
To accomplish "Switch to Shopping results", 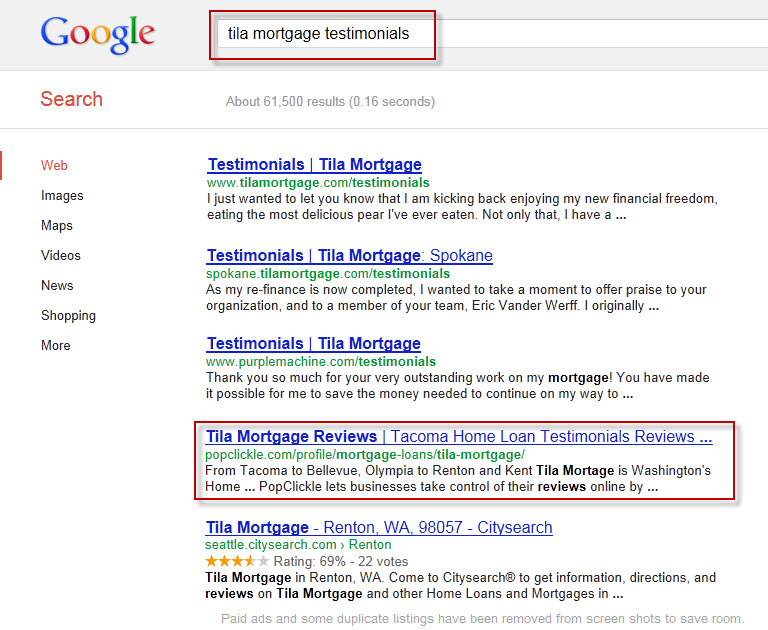I will pyautogui.click(x=68, y=315).
